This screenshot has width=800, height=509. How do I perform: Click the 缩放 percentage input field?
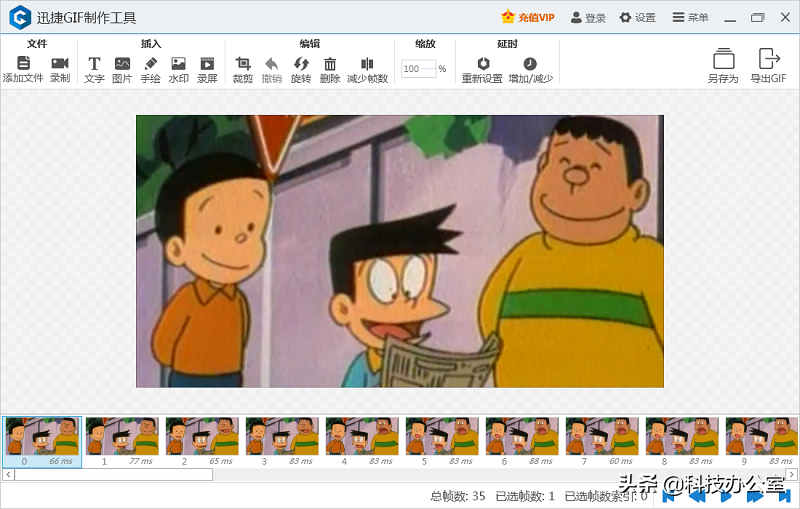418,69
